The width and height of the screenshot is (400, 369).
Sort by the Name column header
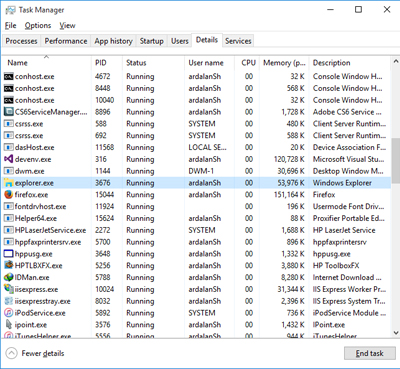pos(47,63)
